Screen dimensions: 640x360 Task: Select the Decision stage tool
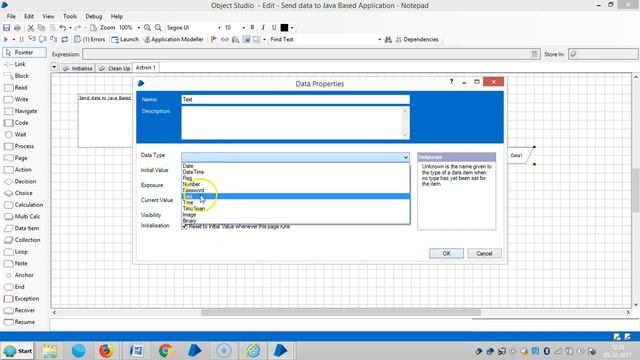pyautogui.click(x=25, y=181)
